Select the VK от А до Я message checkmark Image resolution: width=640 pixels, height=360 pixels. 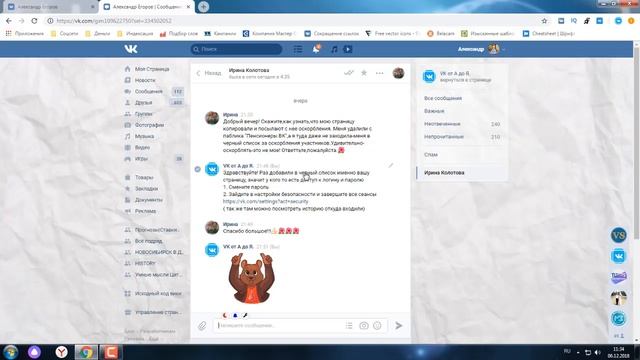tap(198, 169)
